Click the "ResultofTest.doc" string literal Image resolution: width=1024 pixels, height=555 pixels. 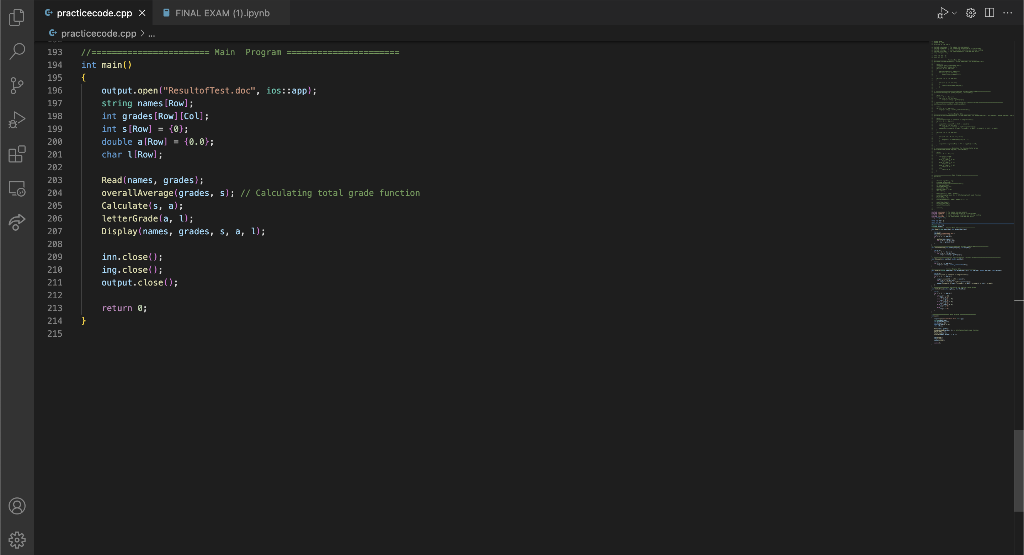(209, 91)
